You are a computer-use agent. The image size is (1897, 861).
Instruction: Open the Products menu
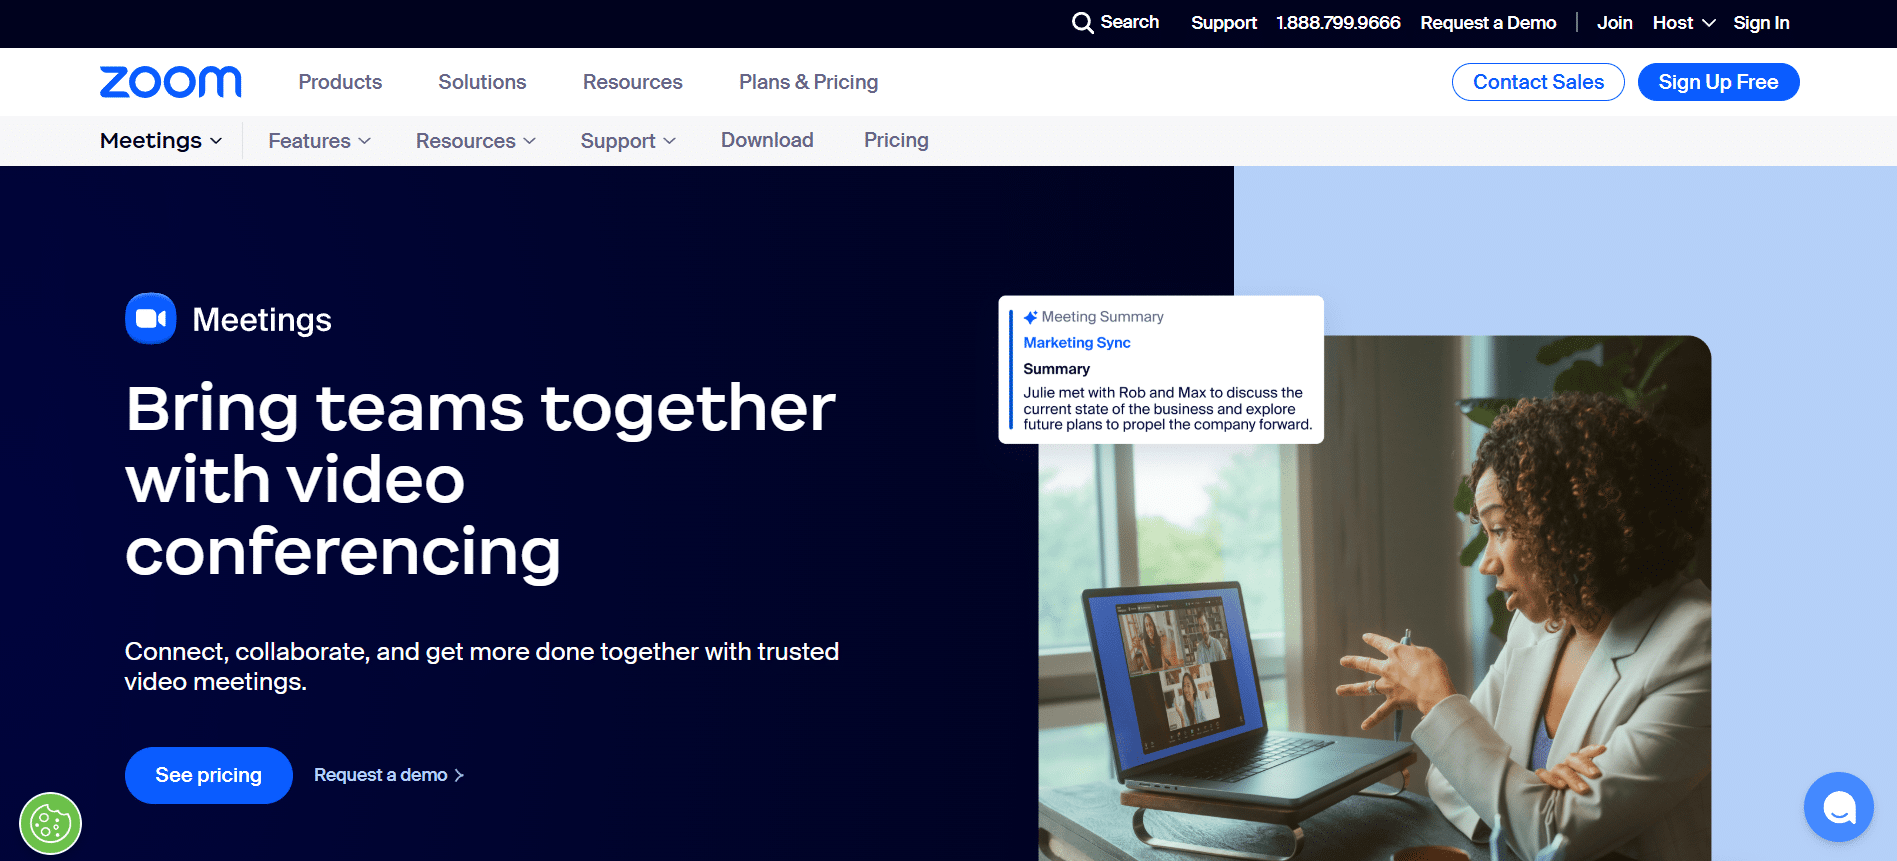coord(340,82)
